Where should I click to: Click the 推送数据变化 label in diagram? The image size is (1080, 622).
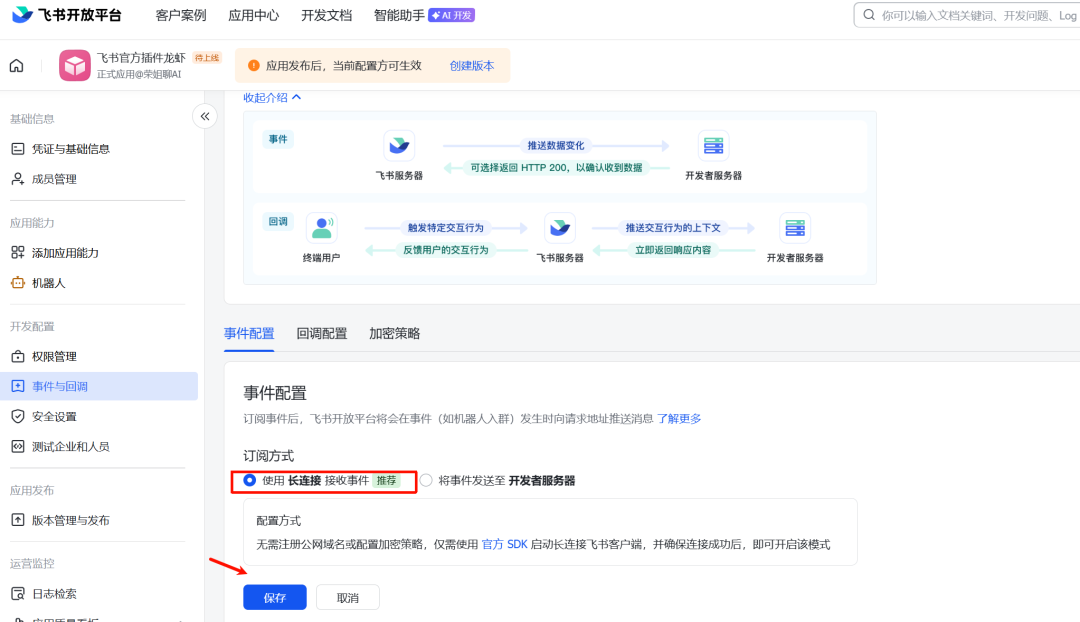click(556, 145)
